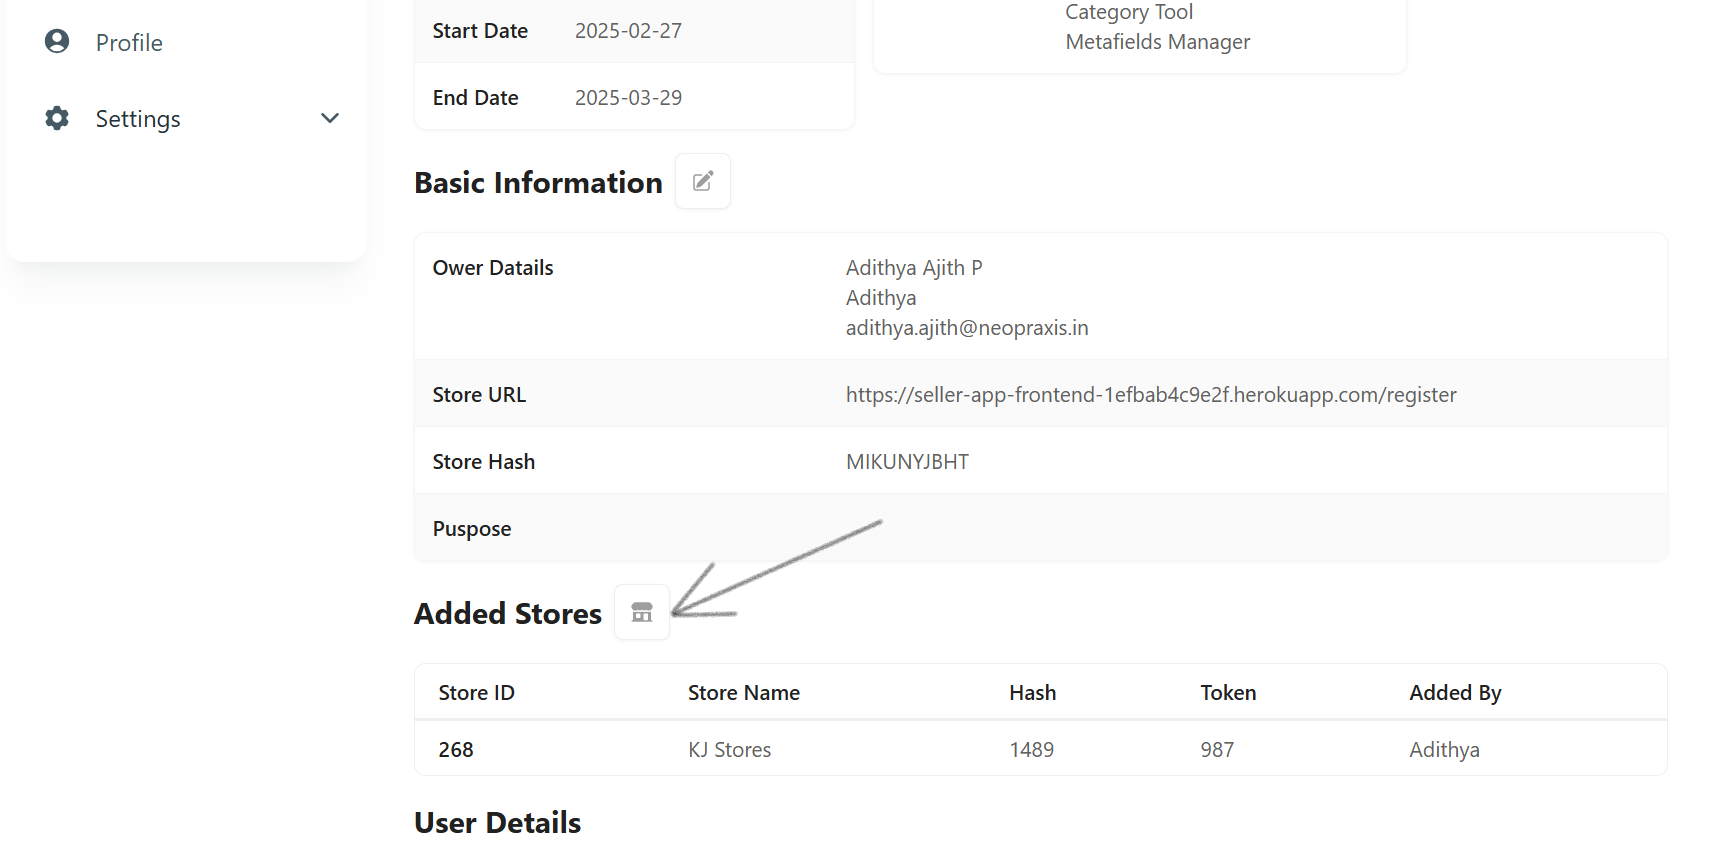Click the Metafields Manager text
The height and width of the screenshot is (859, 1729).
[1157, 42]
